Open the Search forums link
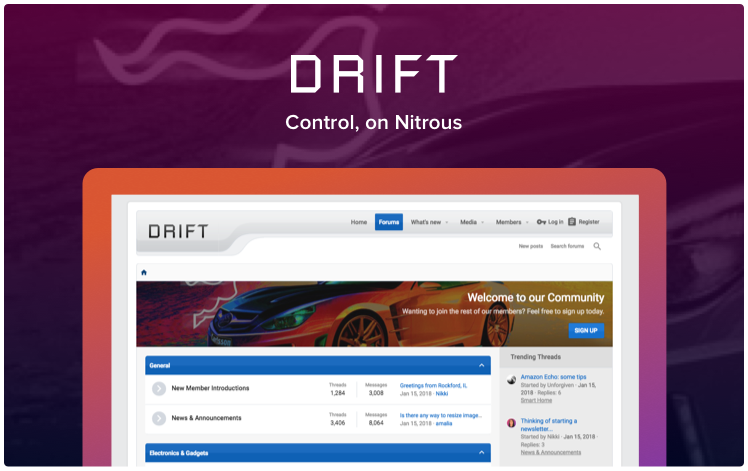 click(567, 246)
